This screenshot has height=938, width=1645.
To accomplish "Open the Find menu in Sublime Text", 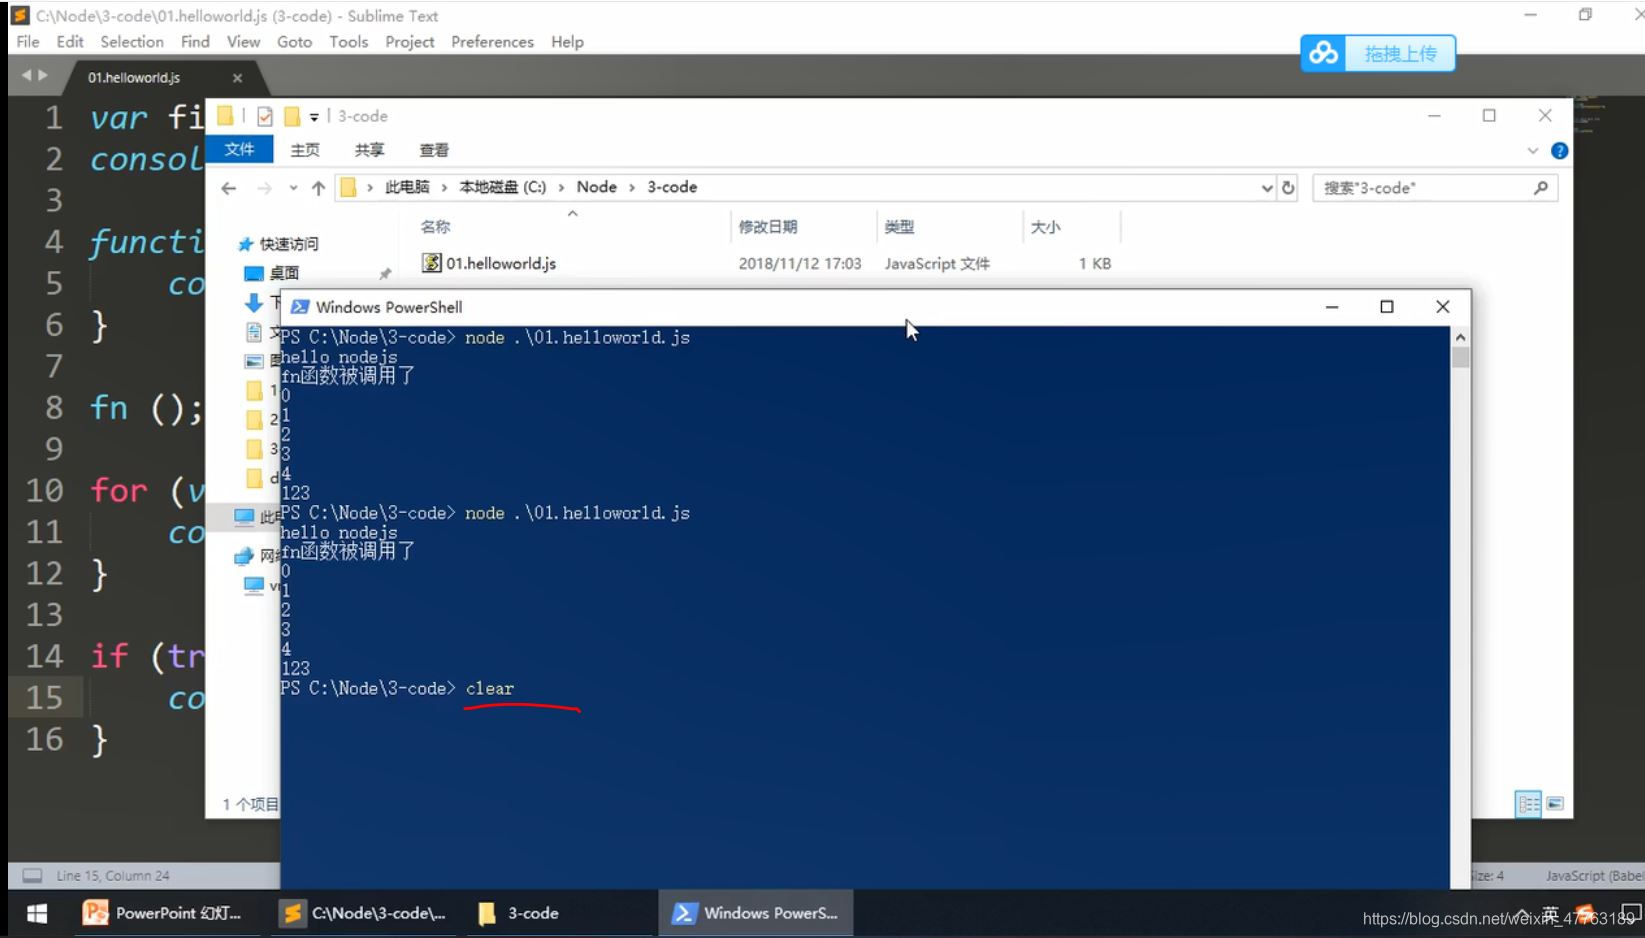I will pyautogui.click(x=195, y=42).
